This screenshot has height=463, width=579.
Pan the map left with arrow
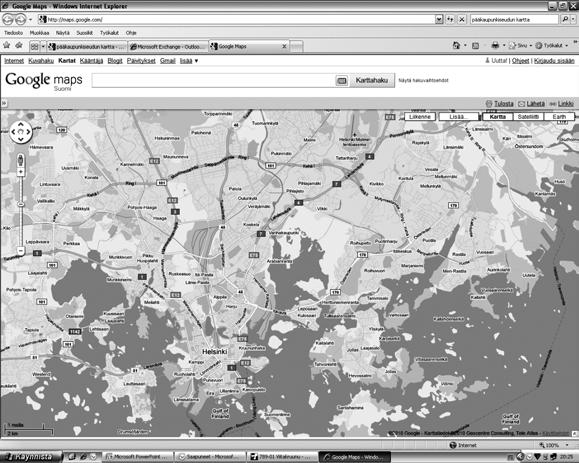pyautogui.click(x=13, y=132)
